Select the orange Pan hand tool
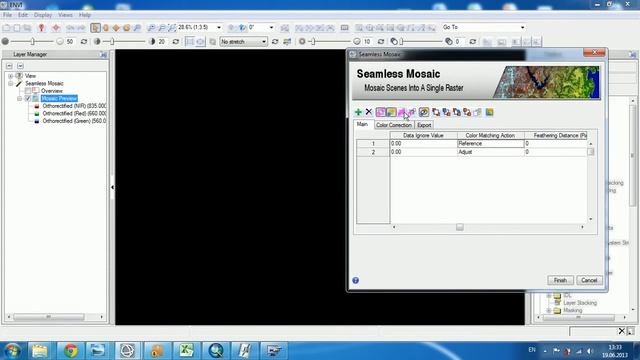640x360 pixels. point(106,28)
